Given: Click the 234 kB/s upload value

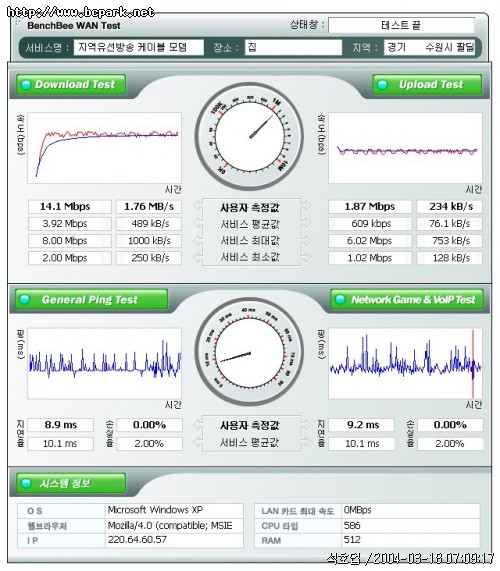Looking at the screenshot, I should [449, 206].
